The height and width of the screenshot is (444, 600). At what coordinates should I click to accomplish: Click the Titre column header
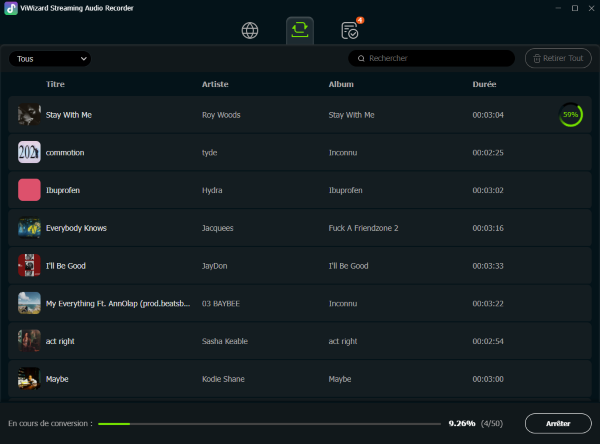click(x=55, y=84)
